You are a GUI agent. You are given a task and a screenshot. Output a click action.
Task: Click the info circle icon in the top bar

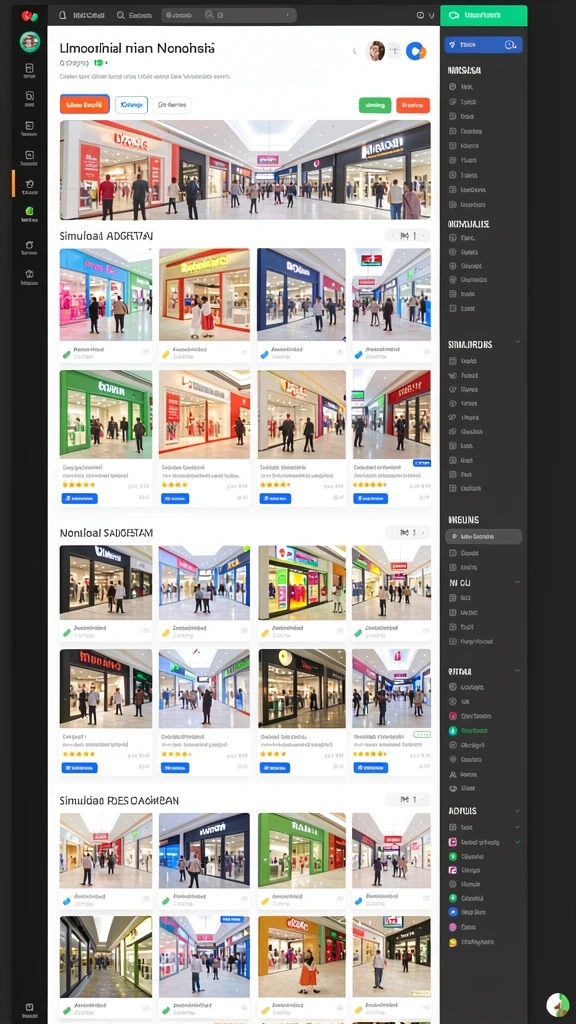click(x=420, y=15)
